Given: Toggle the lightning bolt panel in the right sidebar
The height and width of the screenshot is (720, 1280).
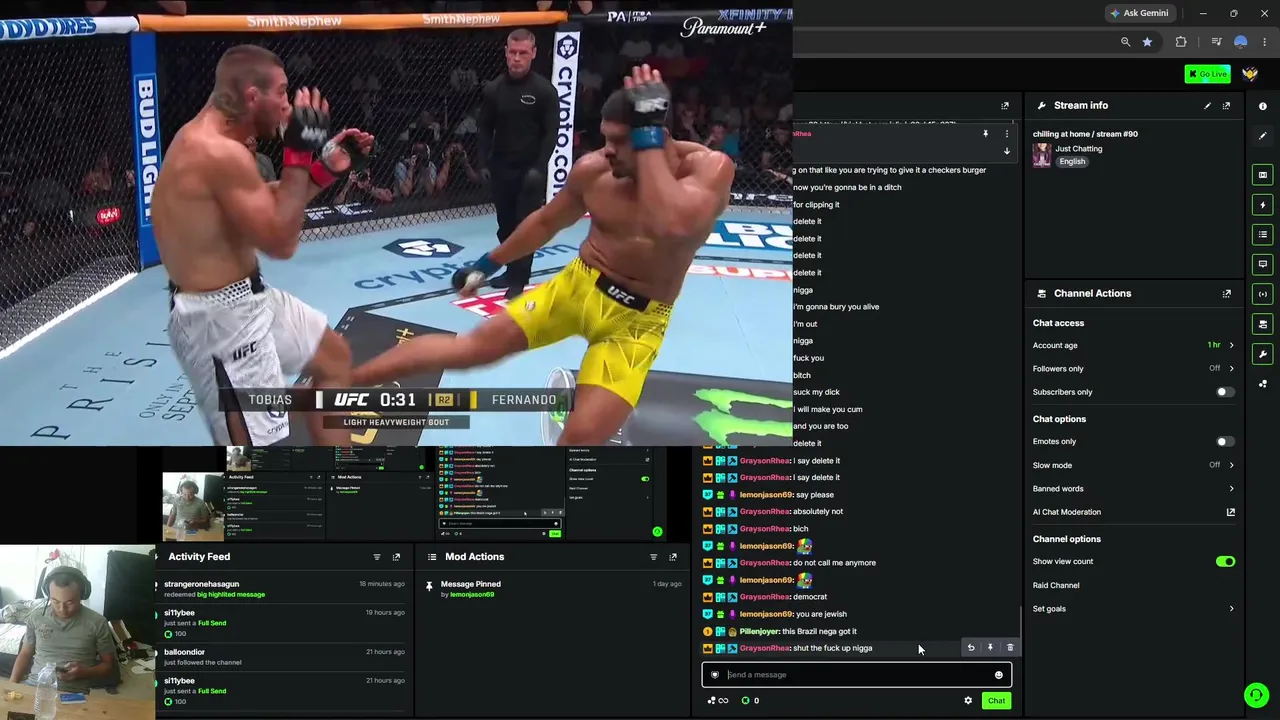Looking at the screenshot, I should click(x=1263, y=205).
